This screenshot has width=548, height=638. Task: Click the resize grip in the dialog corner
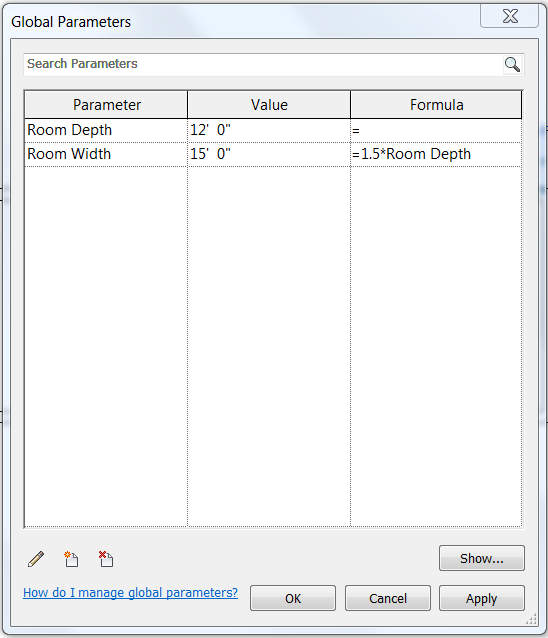(531, 619)
